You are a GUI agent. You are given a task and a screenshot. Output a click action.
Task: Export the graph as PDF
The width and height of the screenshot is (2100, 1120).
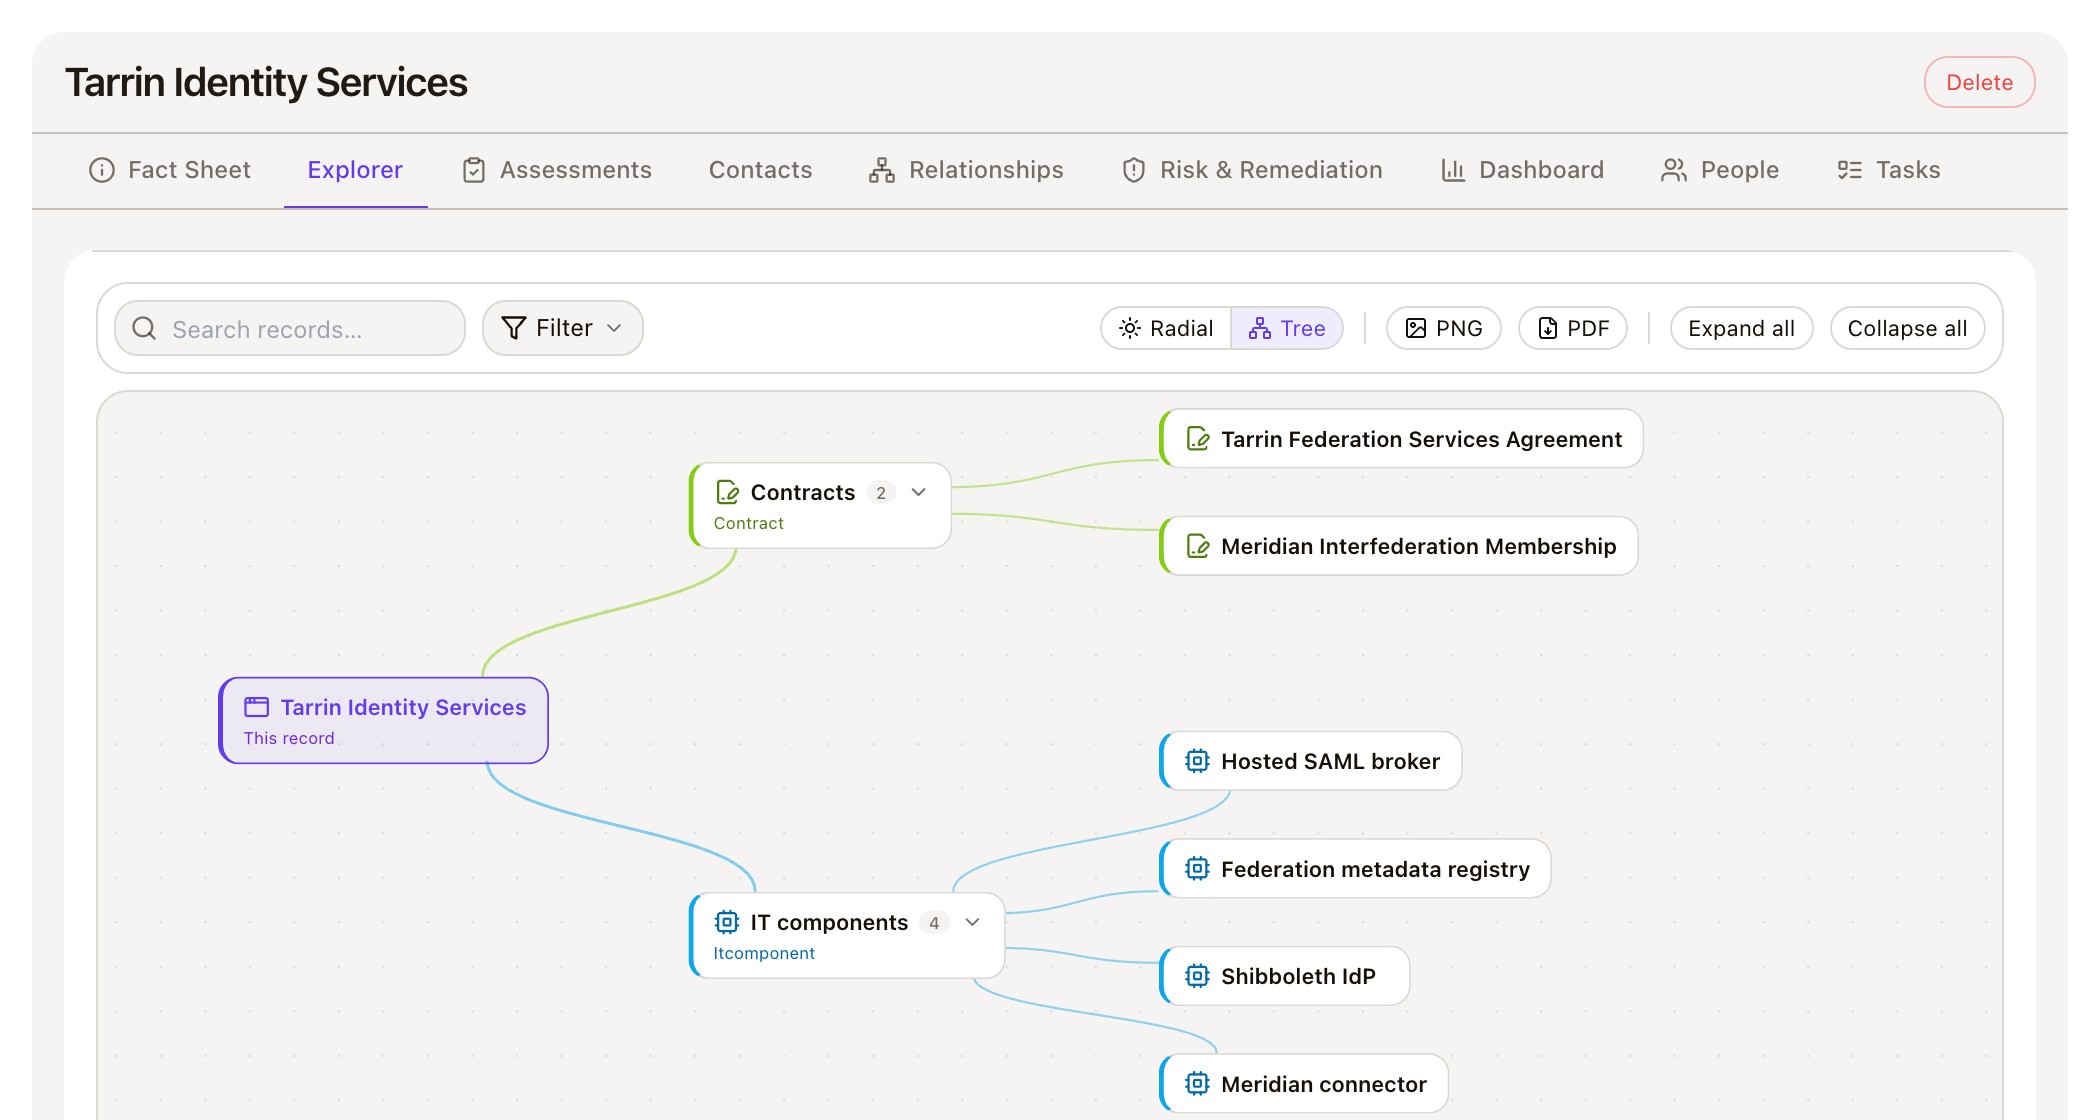click(x=1572, y=328)
